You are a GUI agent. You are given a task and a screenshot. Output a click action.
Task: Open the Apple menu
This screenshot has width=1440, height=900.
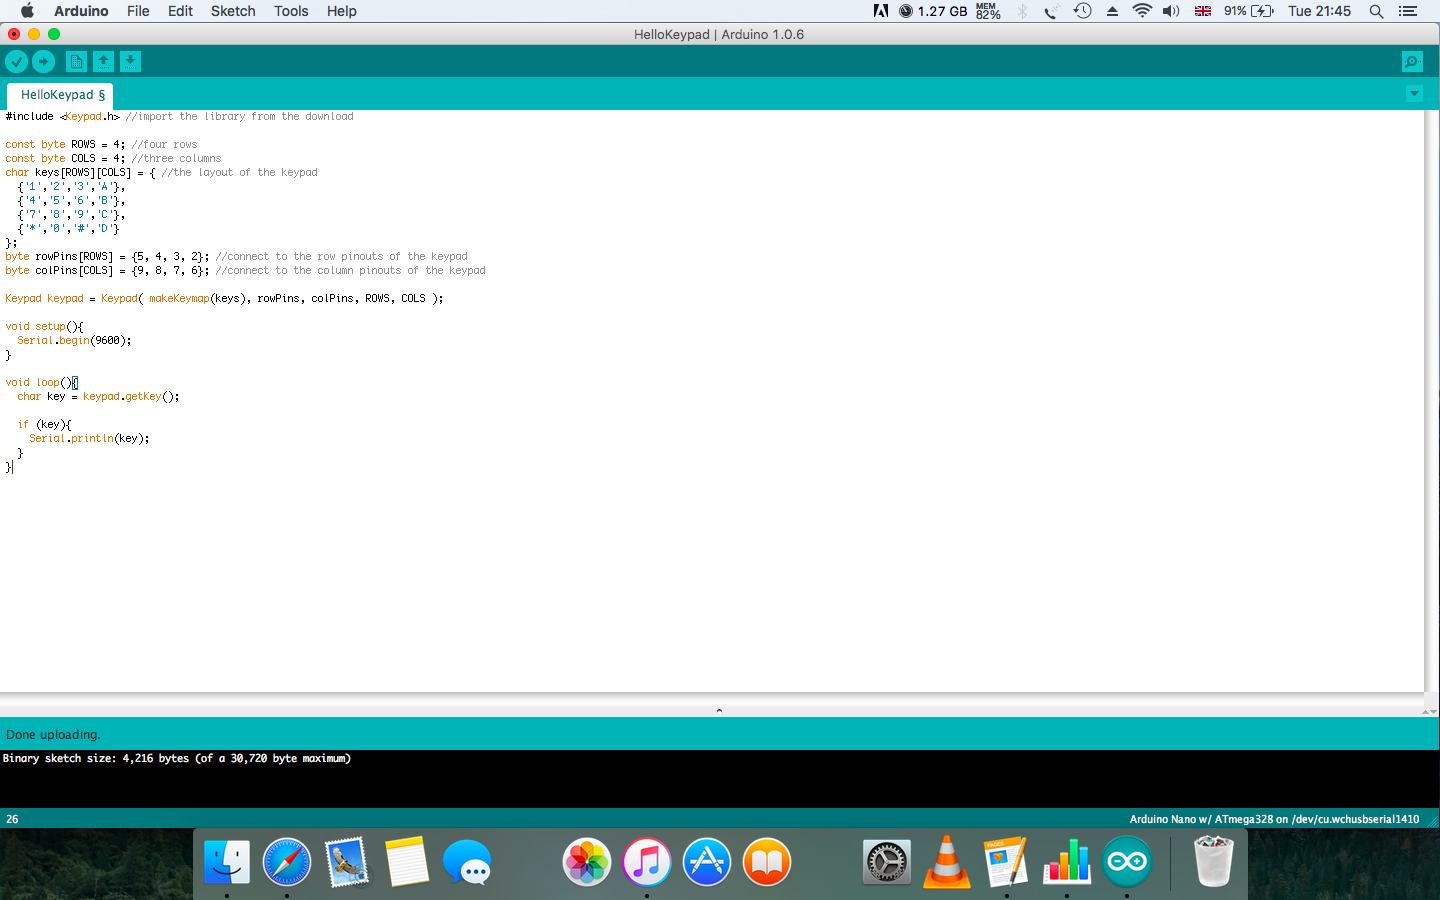pyautogui.click(x=27, y=11)
